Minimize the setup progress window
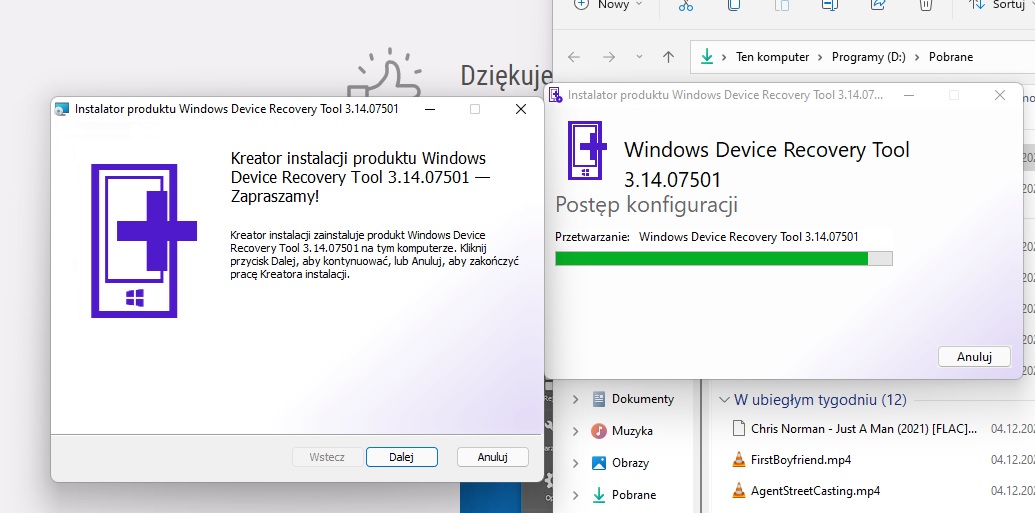 909,95
